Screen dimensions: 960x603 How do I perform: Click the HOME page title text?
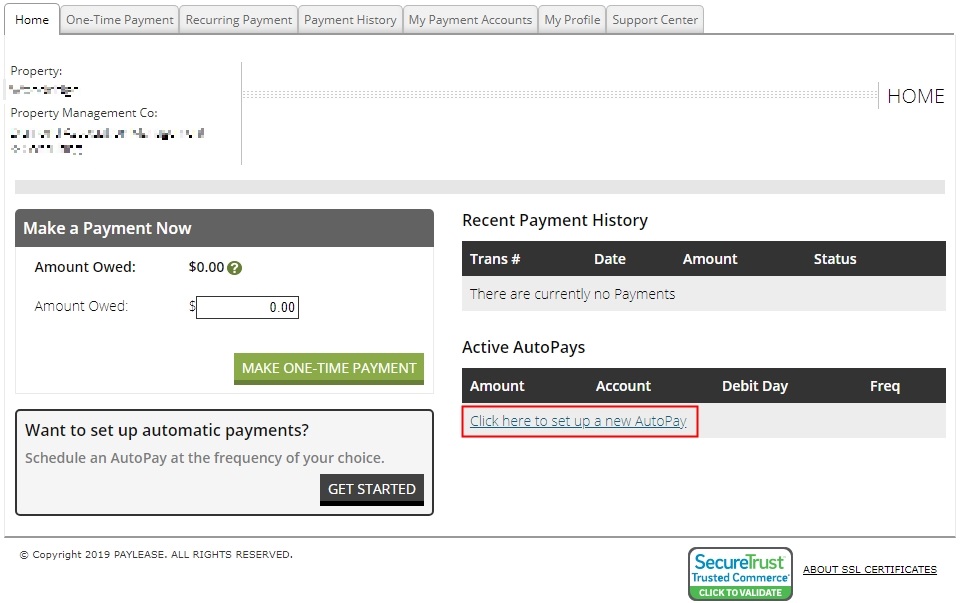[x=916, y=96]
